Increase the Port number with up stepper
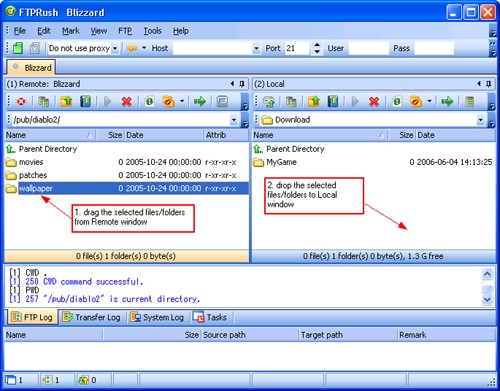Image resolution: width=500 pixels, height=391 pixels. (x=317, y=45)
